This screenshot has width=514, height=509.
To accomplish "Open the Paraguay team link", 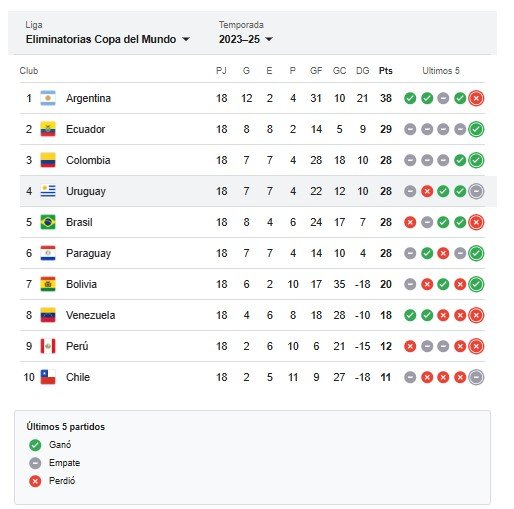I will (x=88, y=253).
